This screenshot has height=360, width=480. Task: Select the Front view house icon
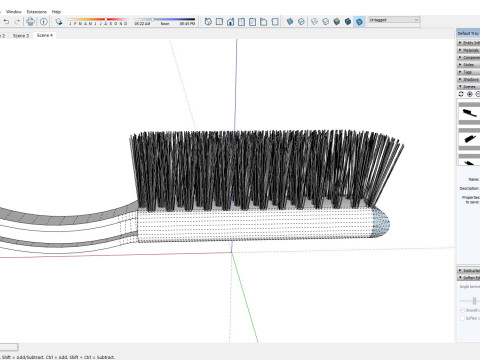pos(230,22)
